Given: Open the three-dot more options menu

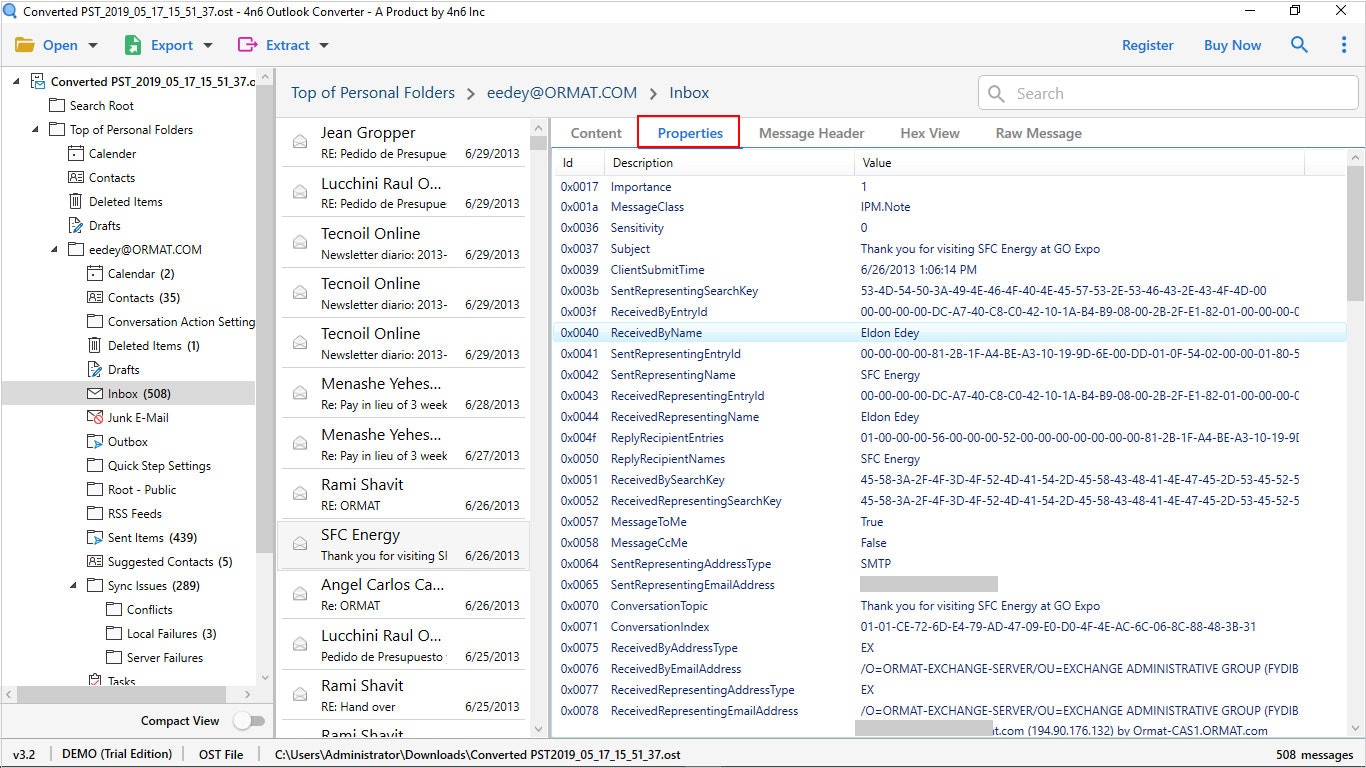Looking at the screenshot, I should [1344, 45].
